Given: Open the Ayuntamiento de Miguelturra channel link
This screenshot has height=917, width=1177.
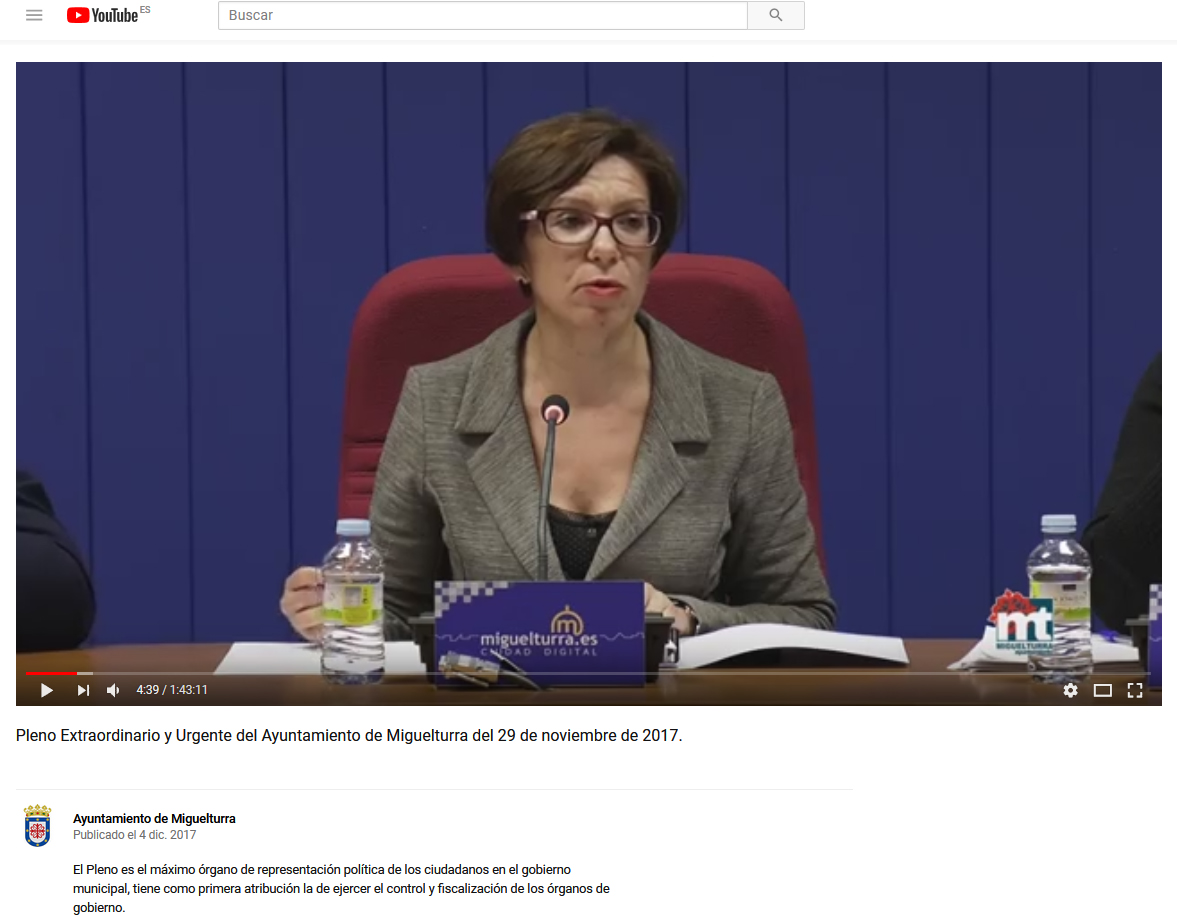Looking at the screenshot, I should tap(154, 818).
